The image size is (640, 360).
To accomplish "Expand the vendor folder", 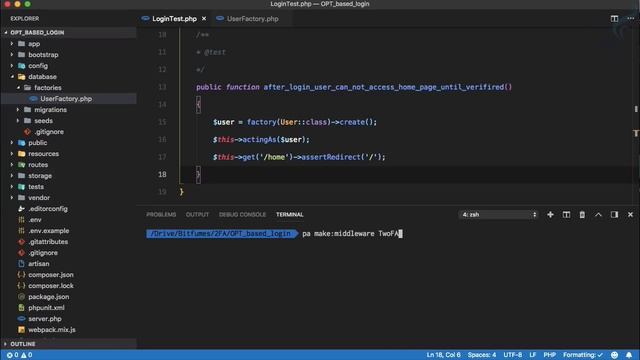I will click(x=39, y=198).
